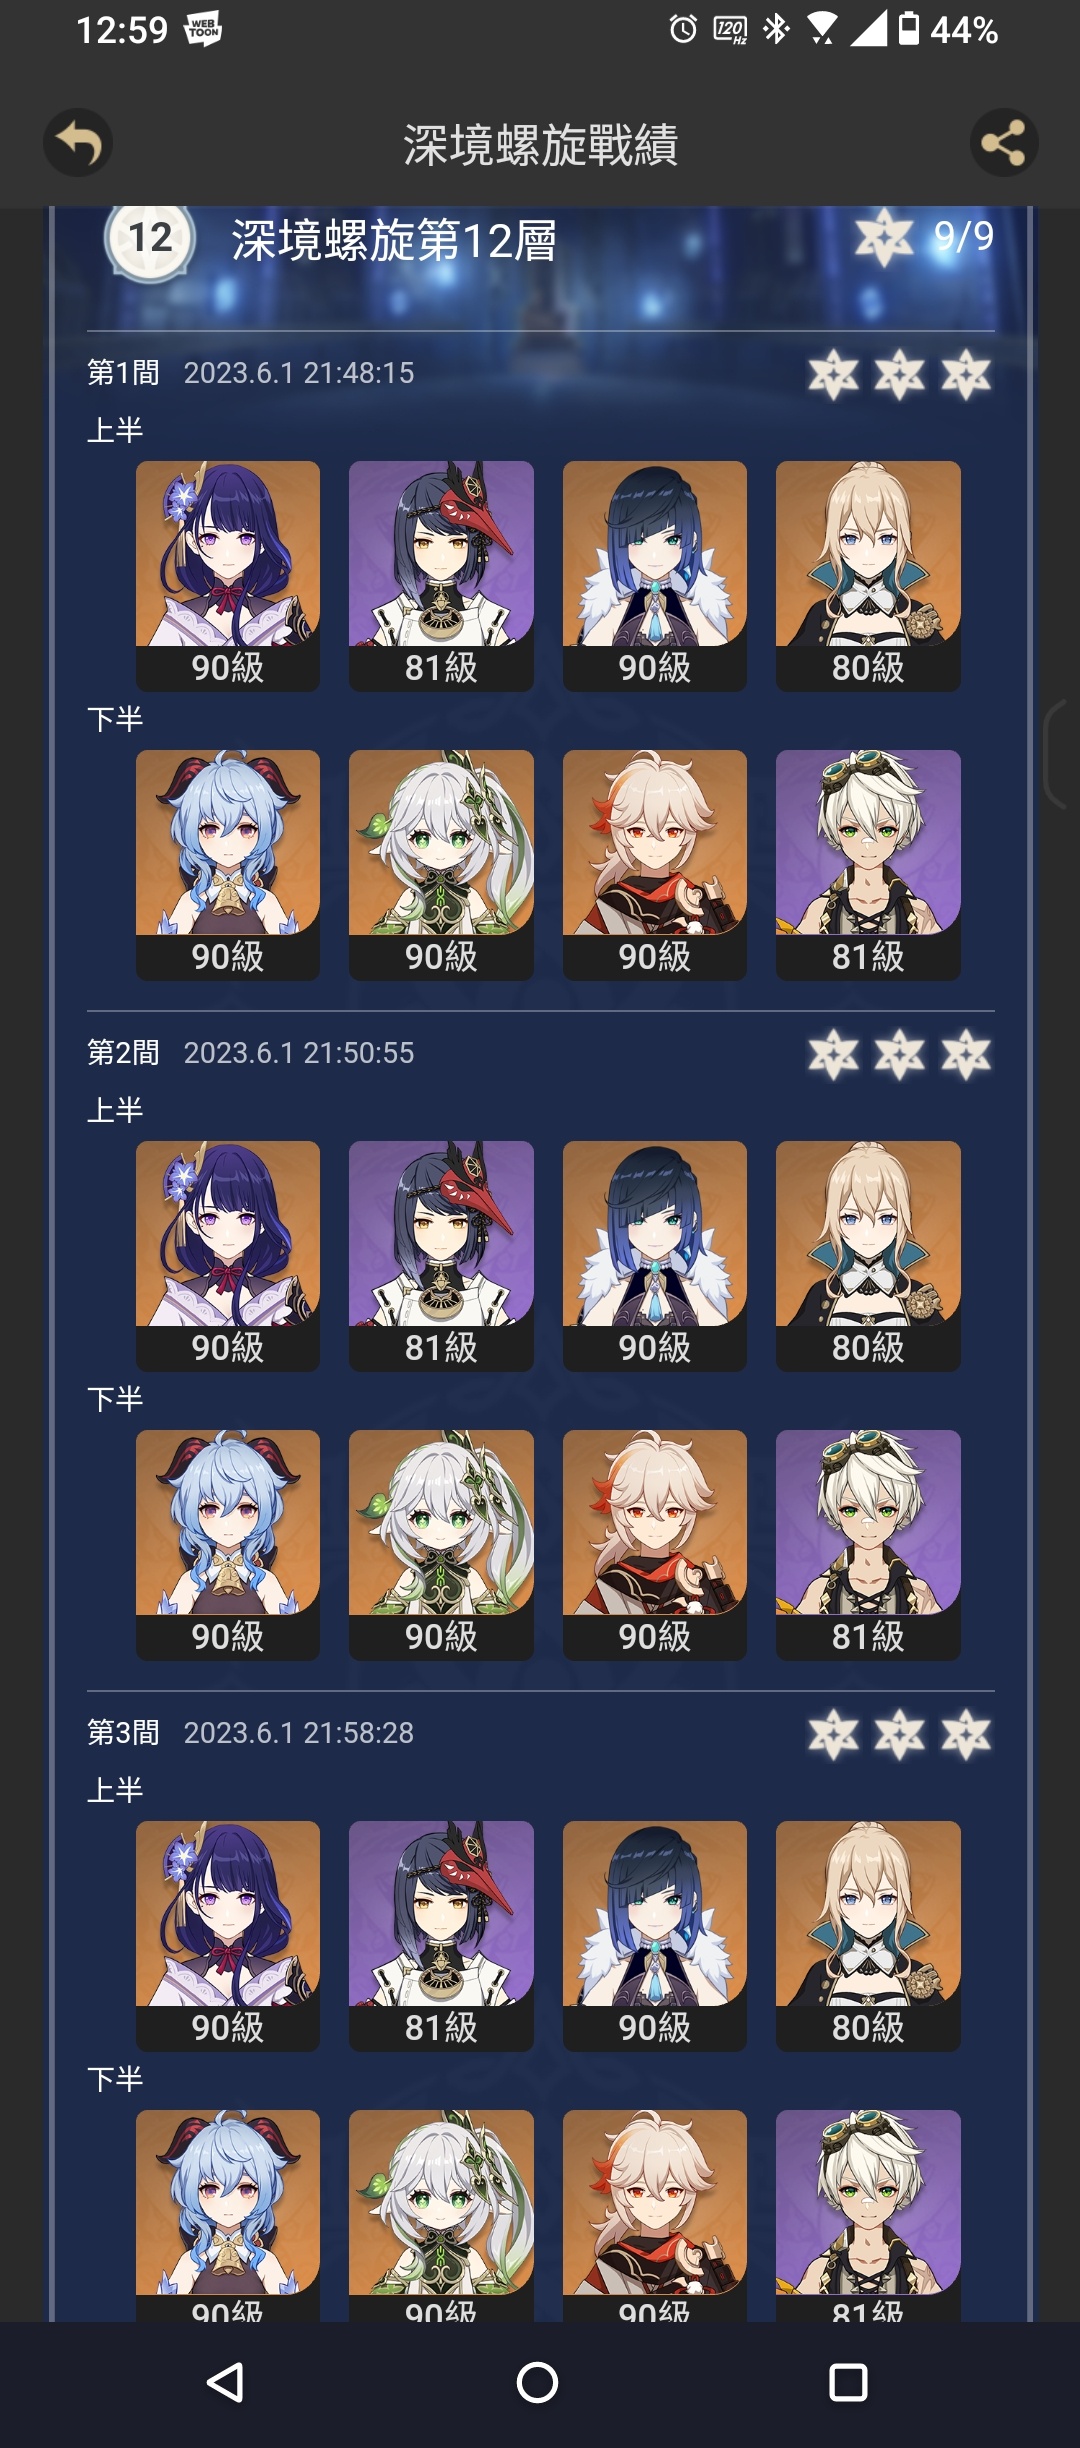Select dark blue-haired character in chamber 2 first half
Screen dimensions: 1080x2448
pyautogui.click(x=655, y=1256)
